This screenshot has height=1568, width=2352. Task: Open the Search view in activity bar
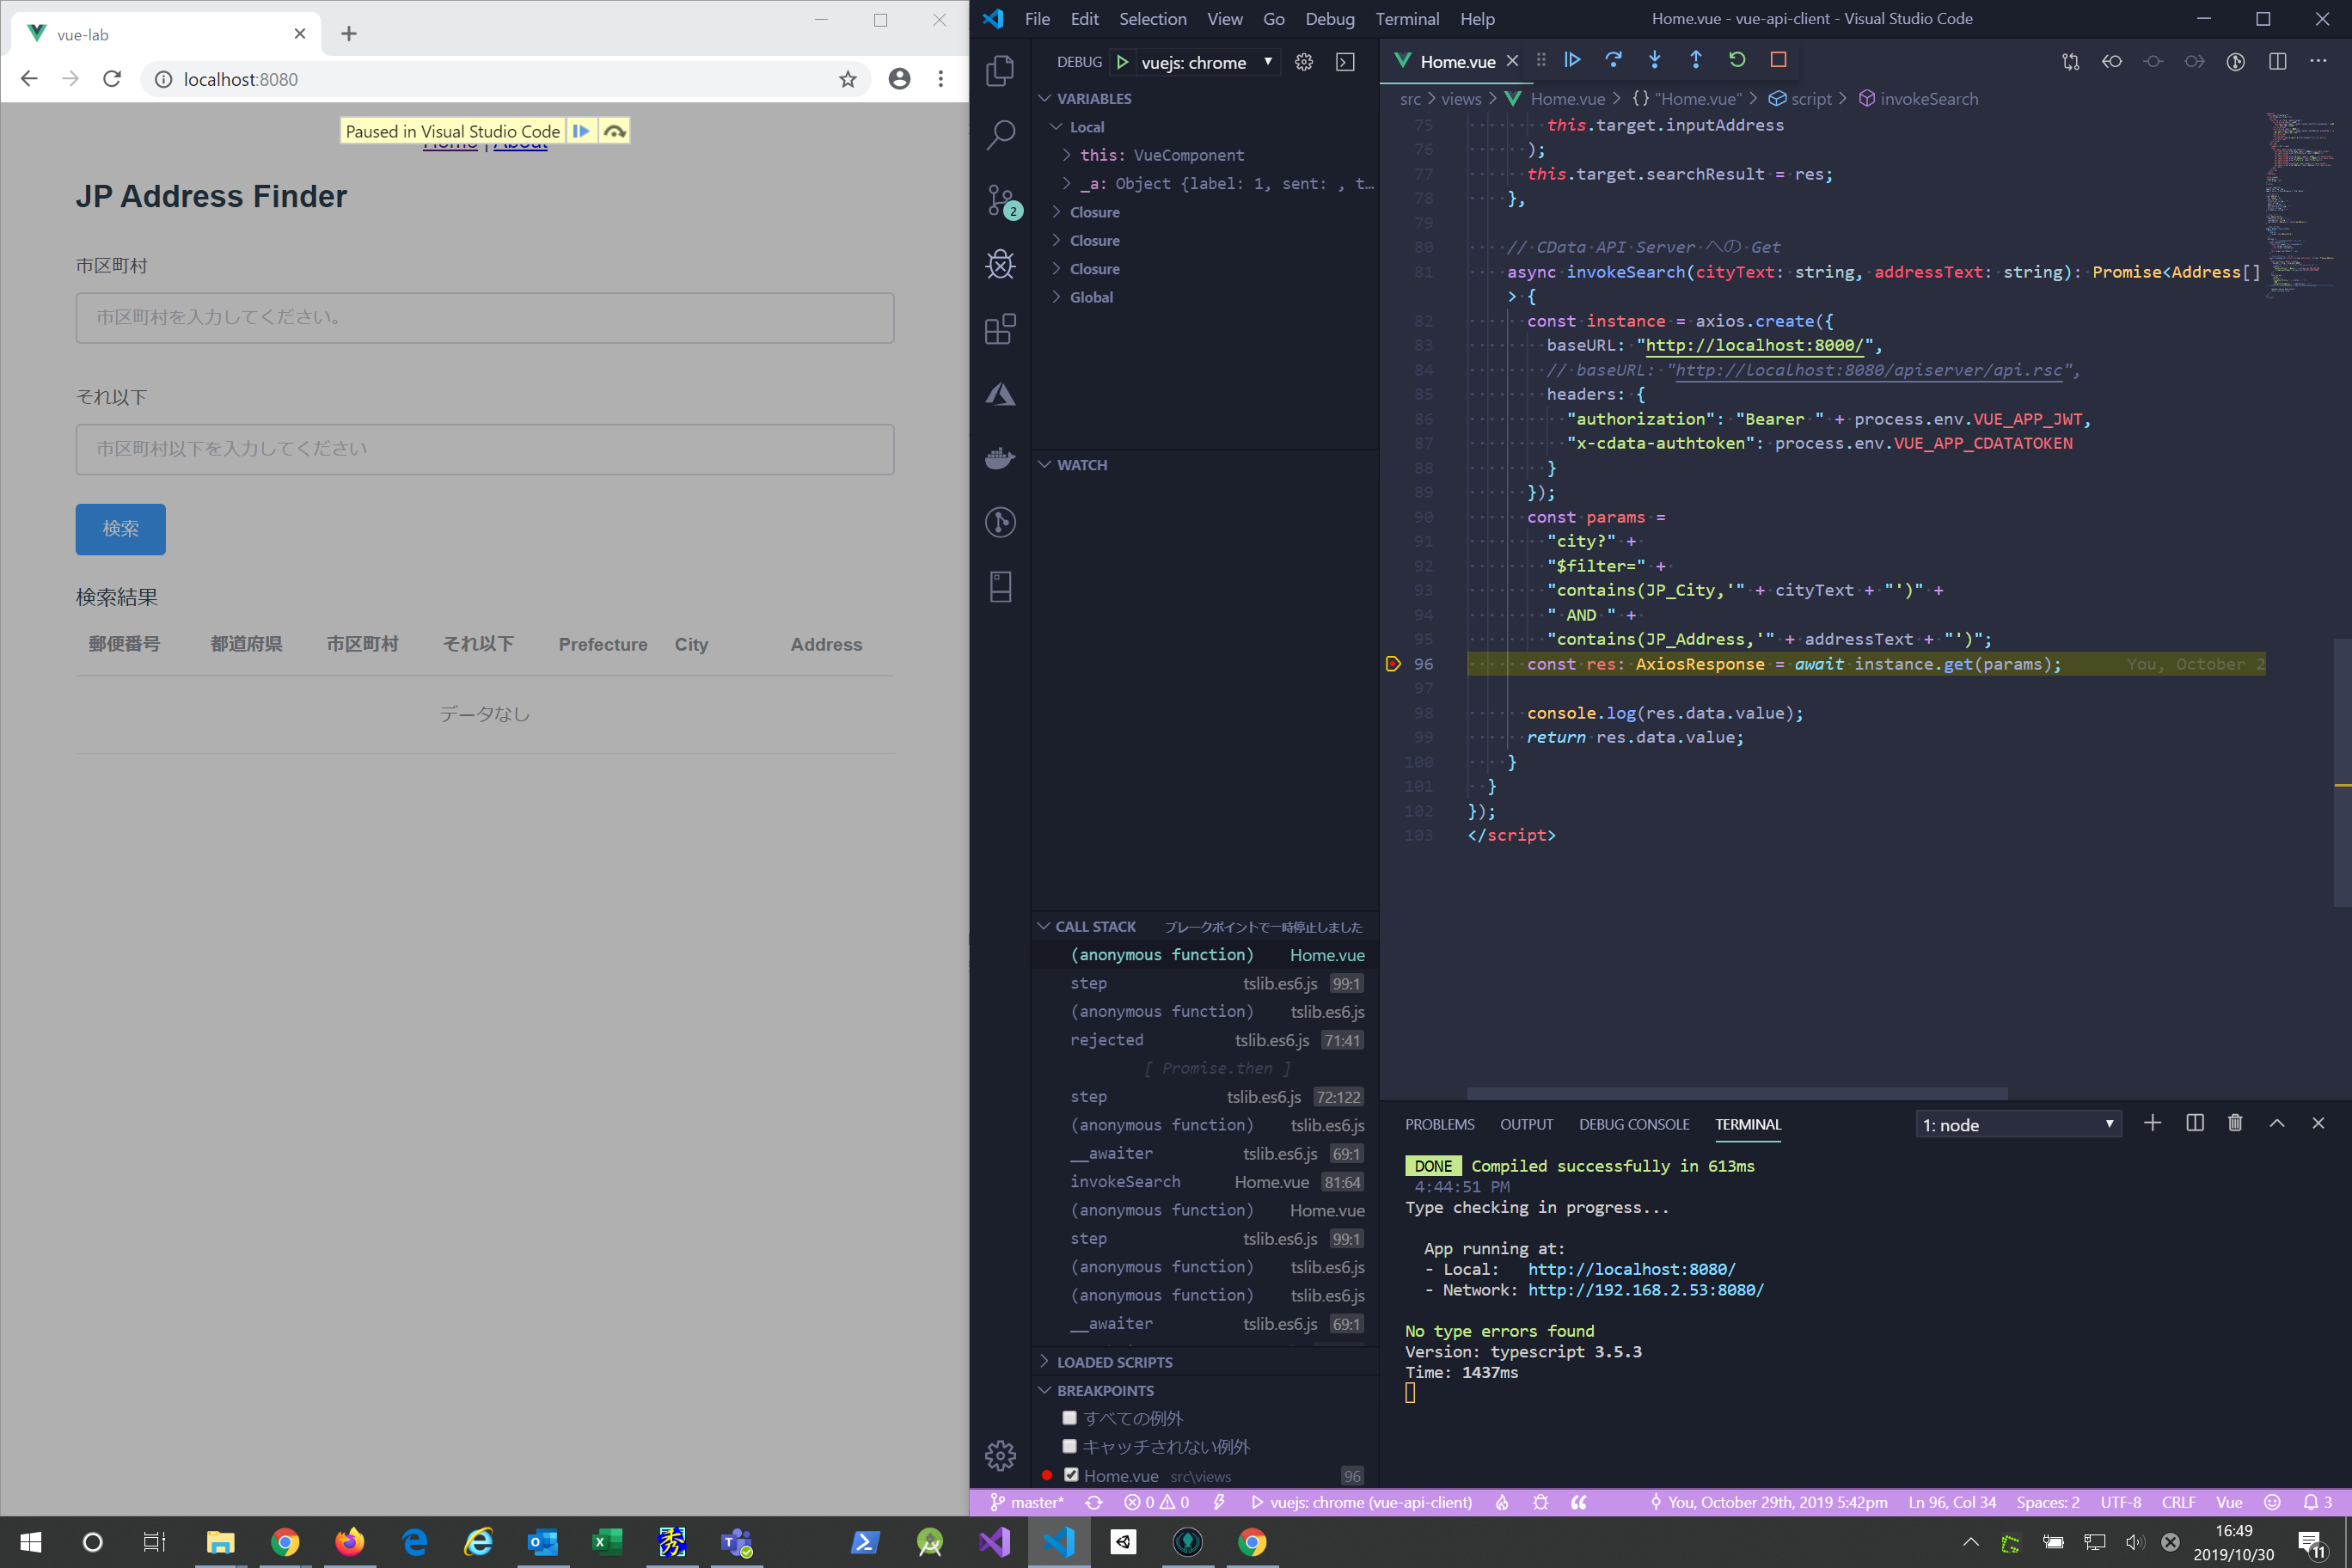pos(1000,134)
